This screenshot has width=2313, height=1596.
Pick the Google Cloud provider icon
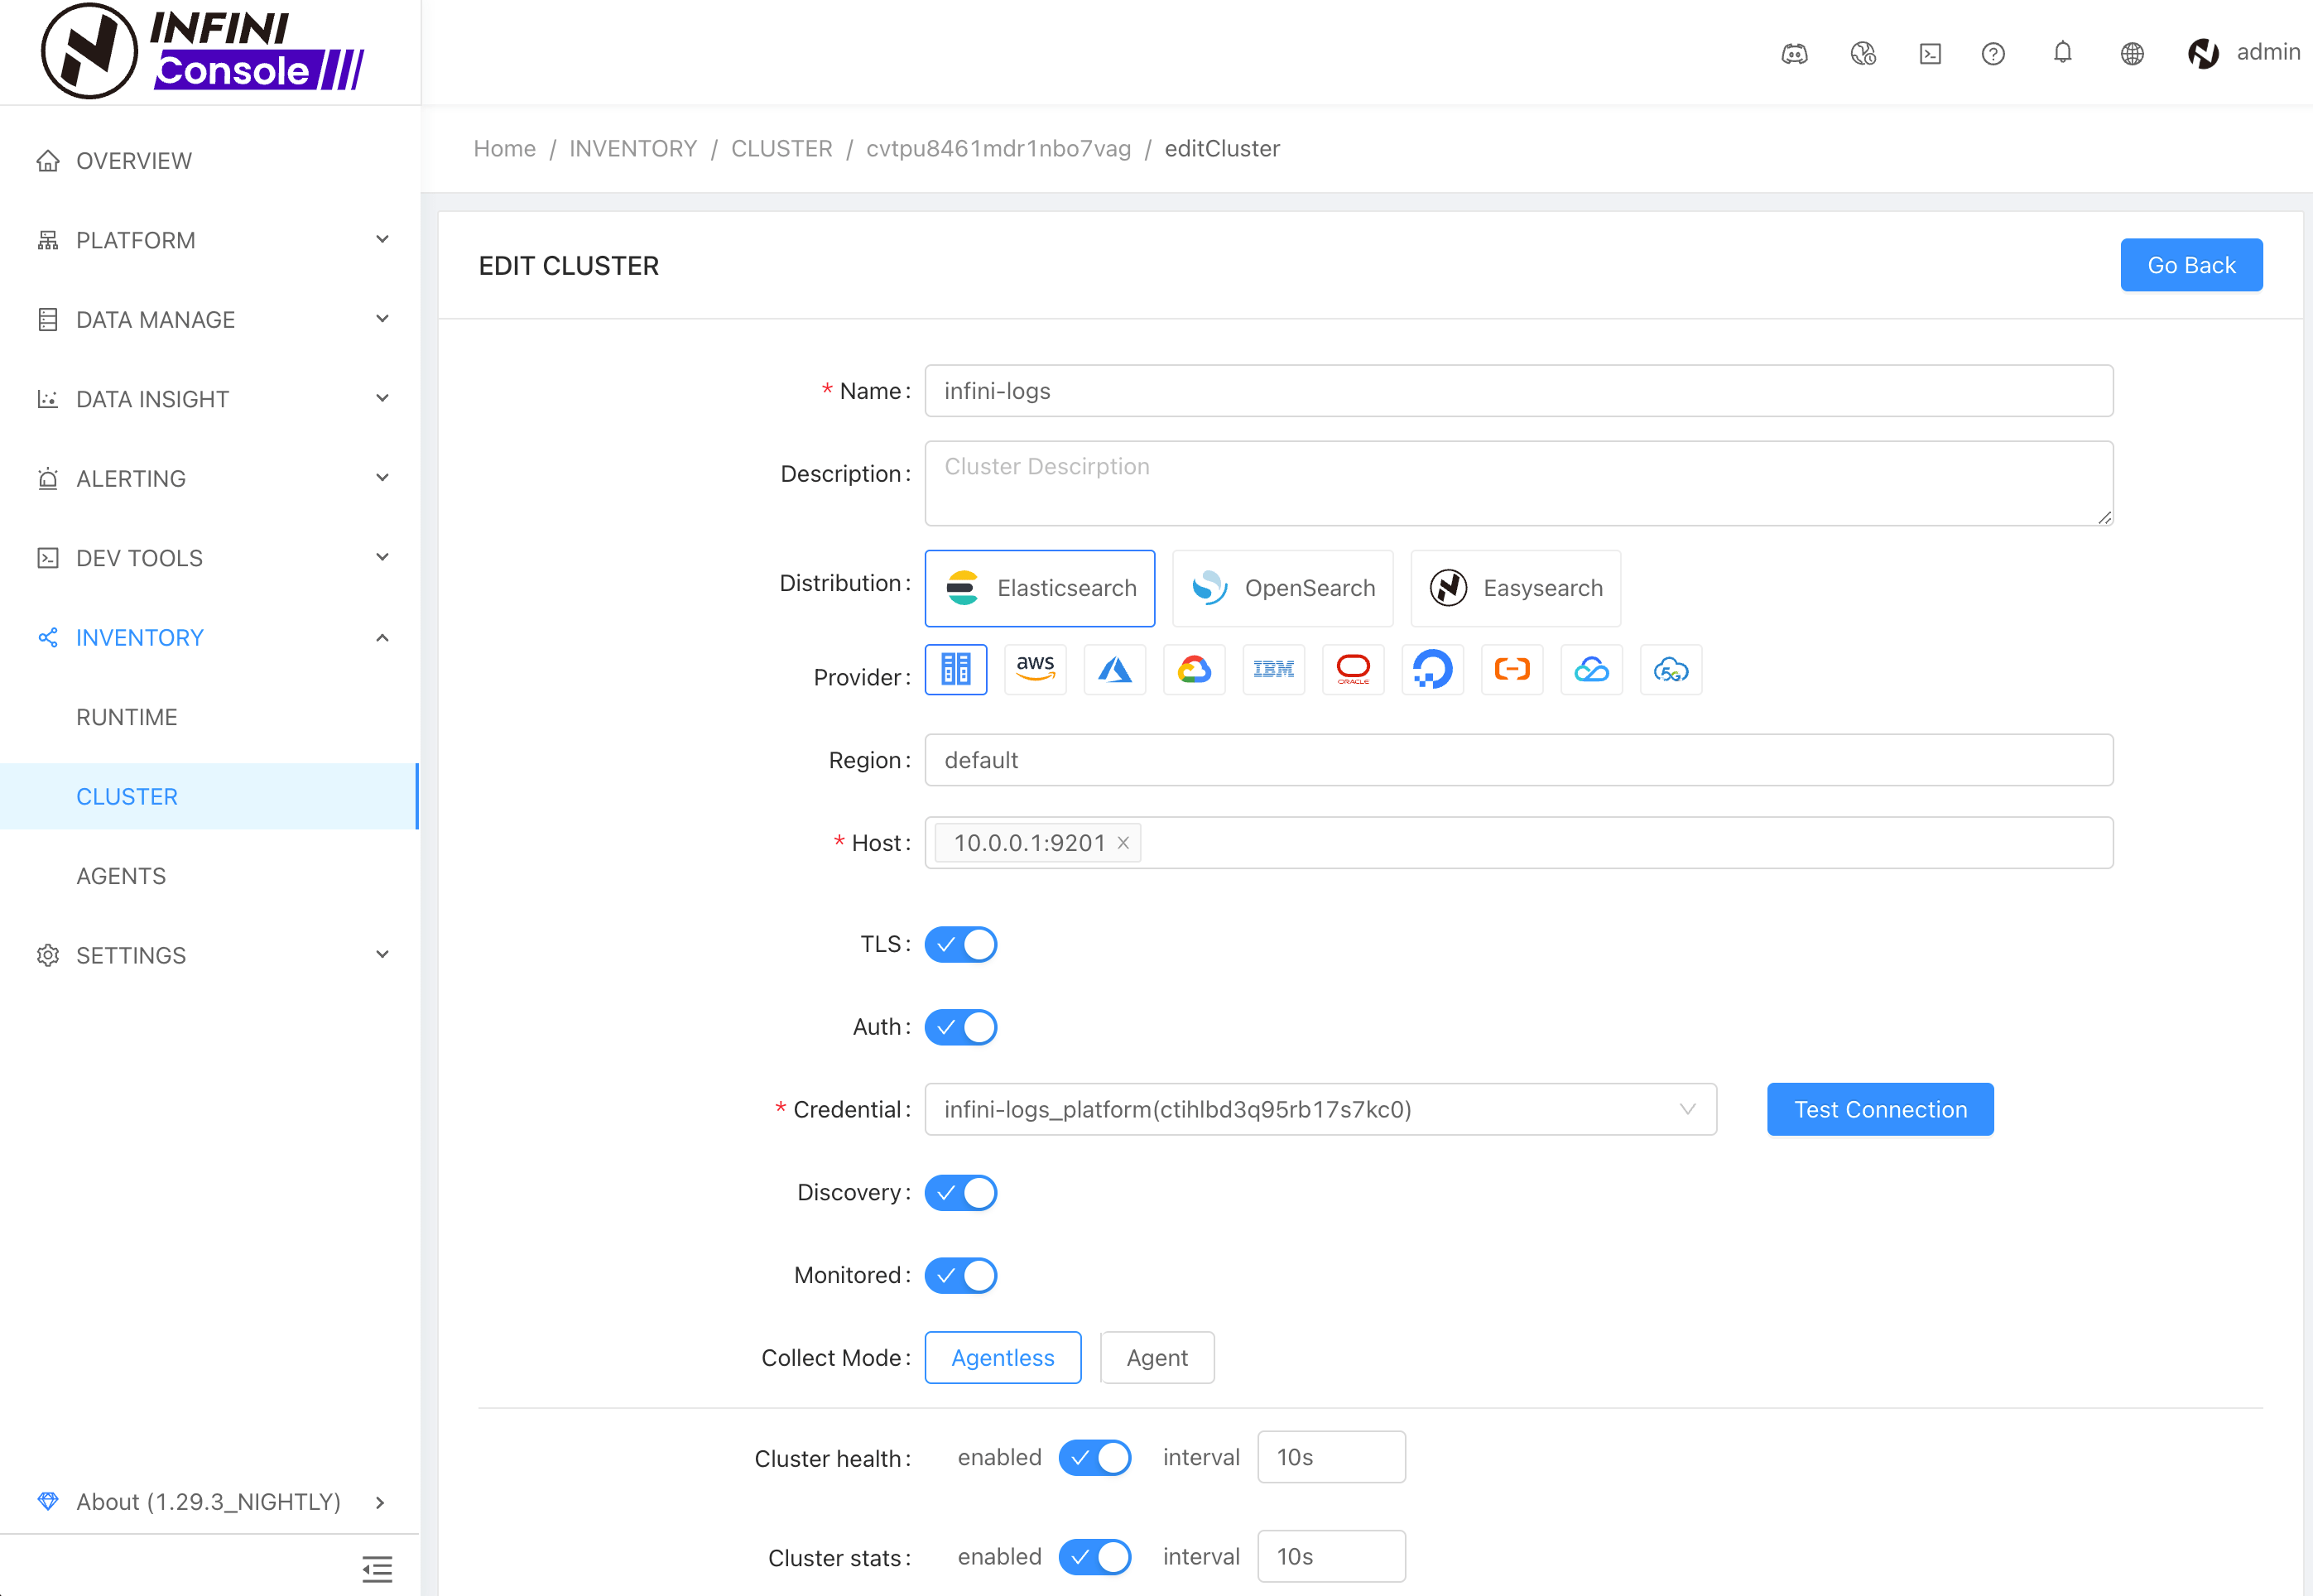click(1194, 669)
